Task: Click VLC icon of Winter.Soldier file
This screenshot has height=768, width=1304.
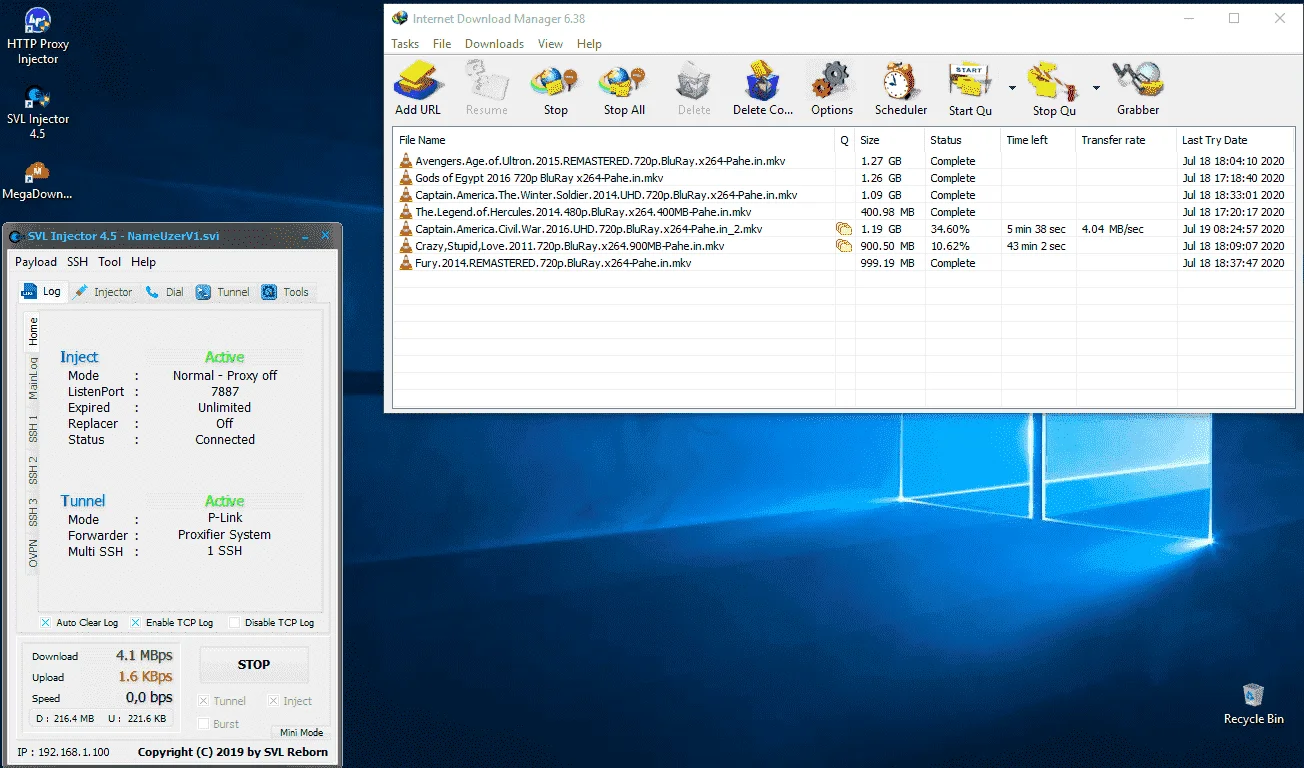Action: click(x=405, y=195)
